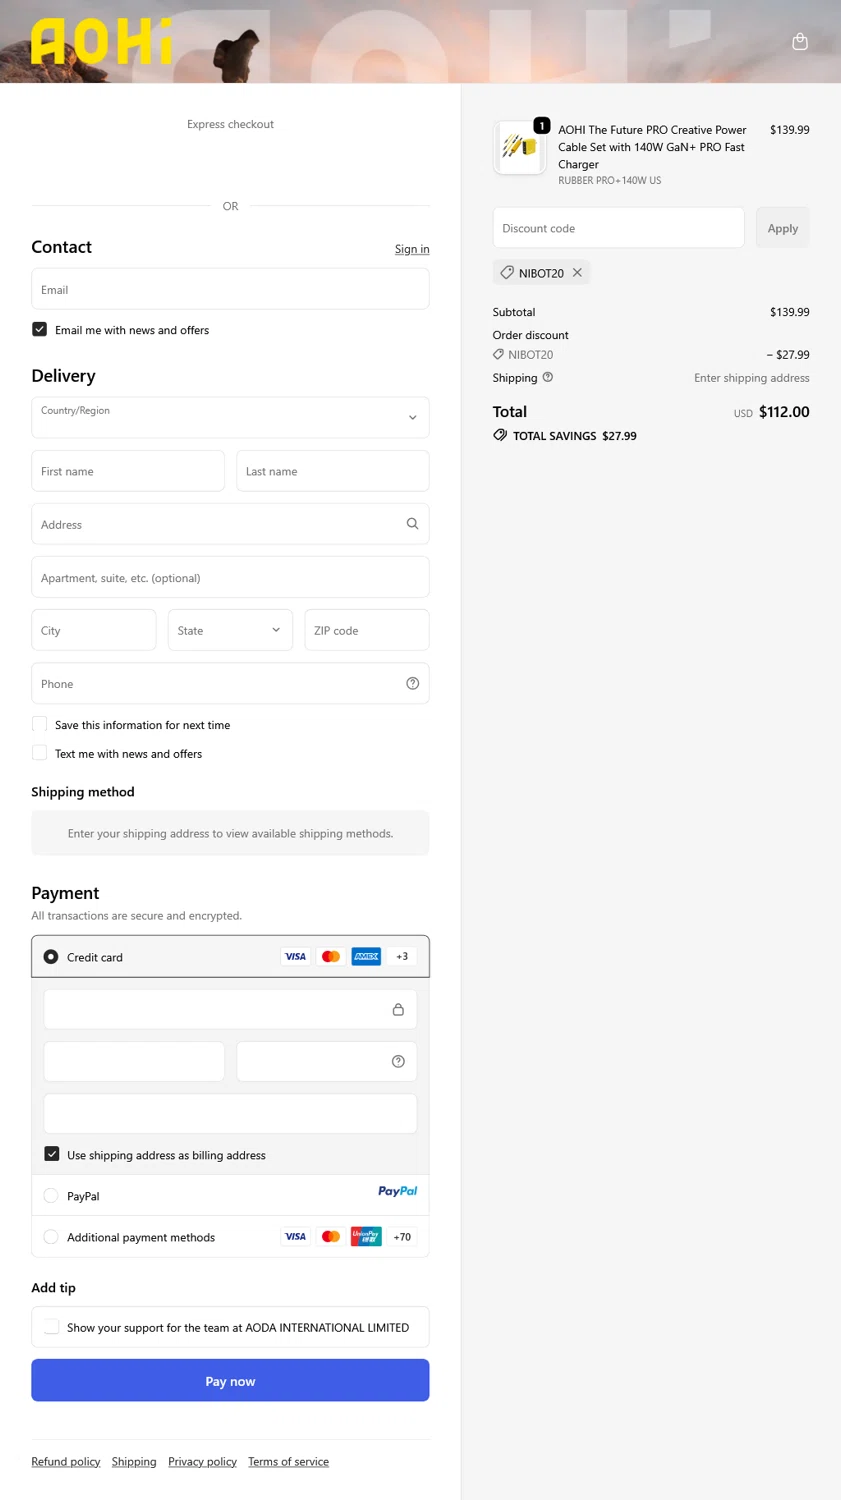
Task: Open the Refund policy link
Action: 65,1462
